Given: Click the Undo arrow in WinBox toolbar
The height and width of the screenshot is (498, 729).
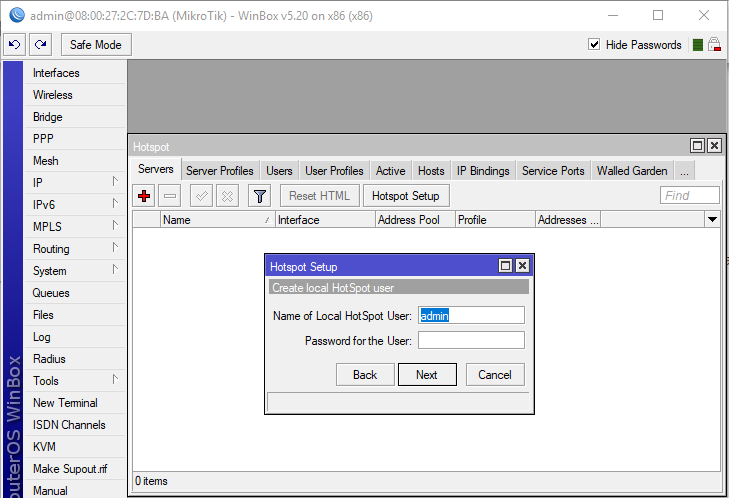Looking at the screenshot, I should [x=14, y=45].
